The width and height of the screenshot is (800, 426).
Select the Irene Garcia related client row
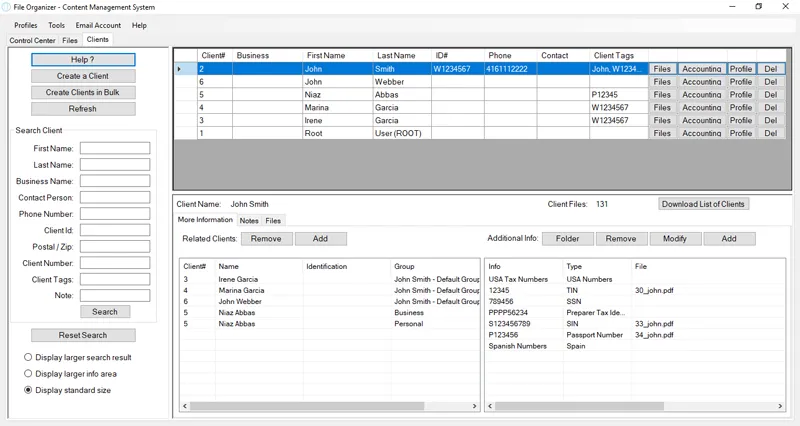[x=330, y=279]
